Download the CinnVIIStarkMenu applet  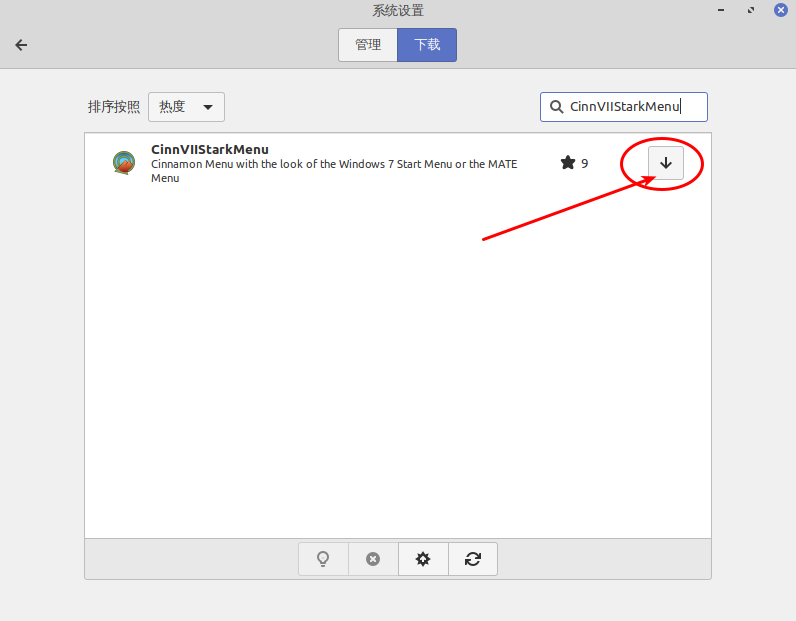pos(666,163)
